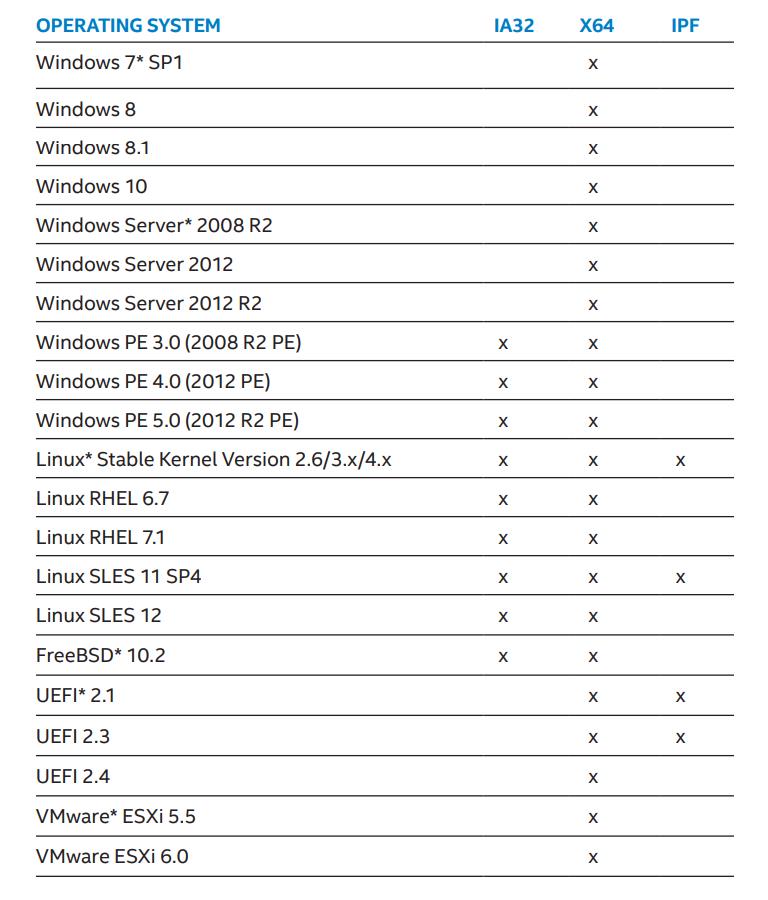Click the X64 x mark for VMware* ESXi 5.5
The image size is (768, 900).
pos(593,818)
